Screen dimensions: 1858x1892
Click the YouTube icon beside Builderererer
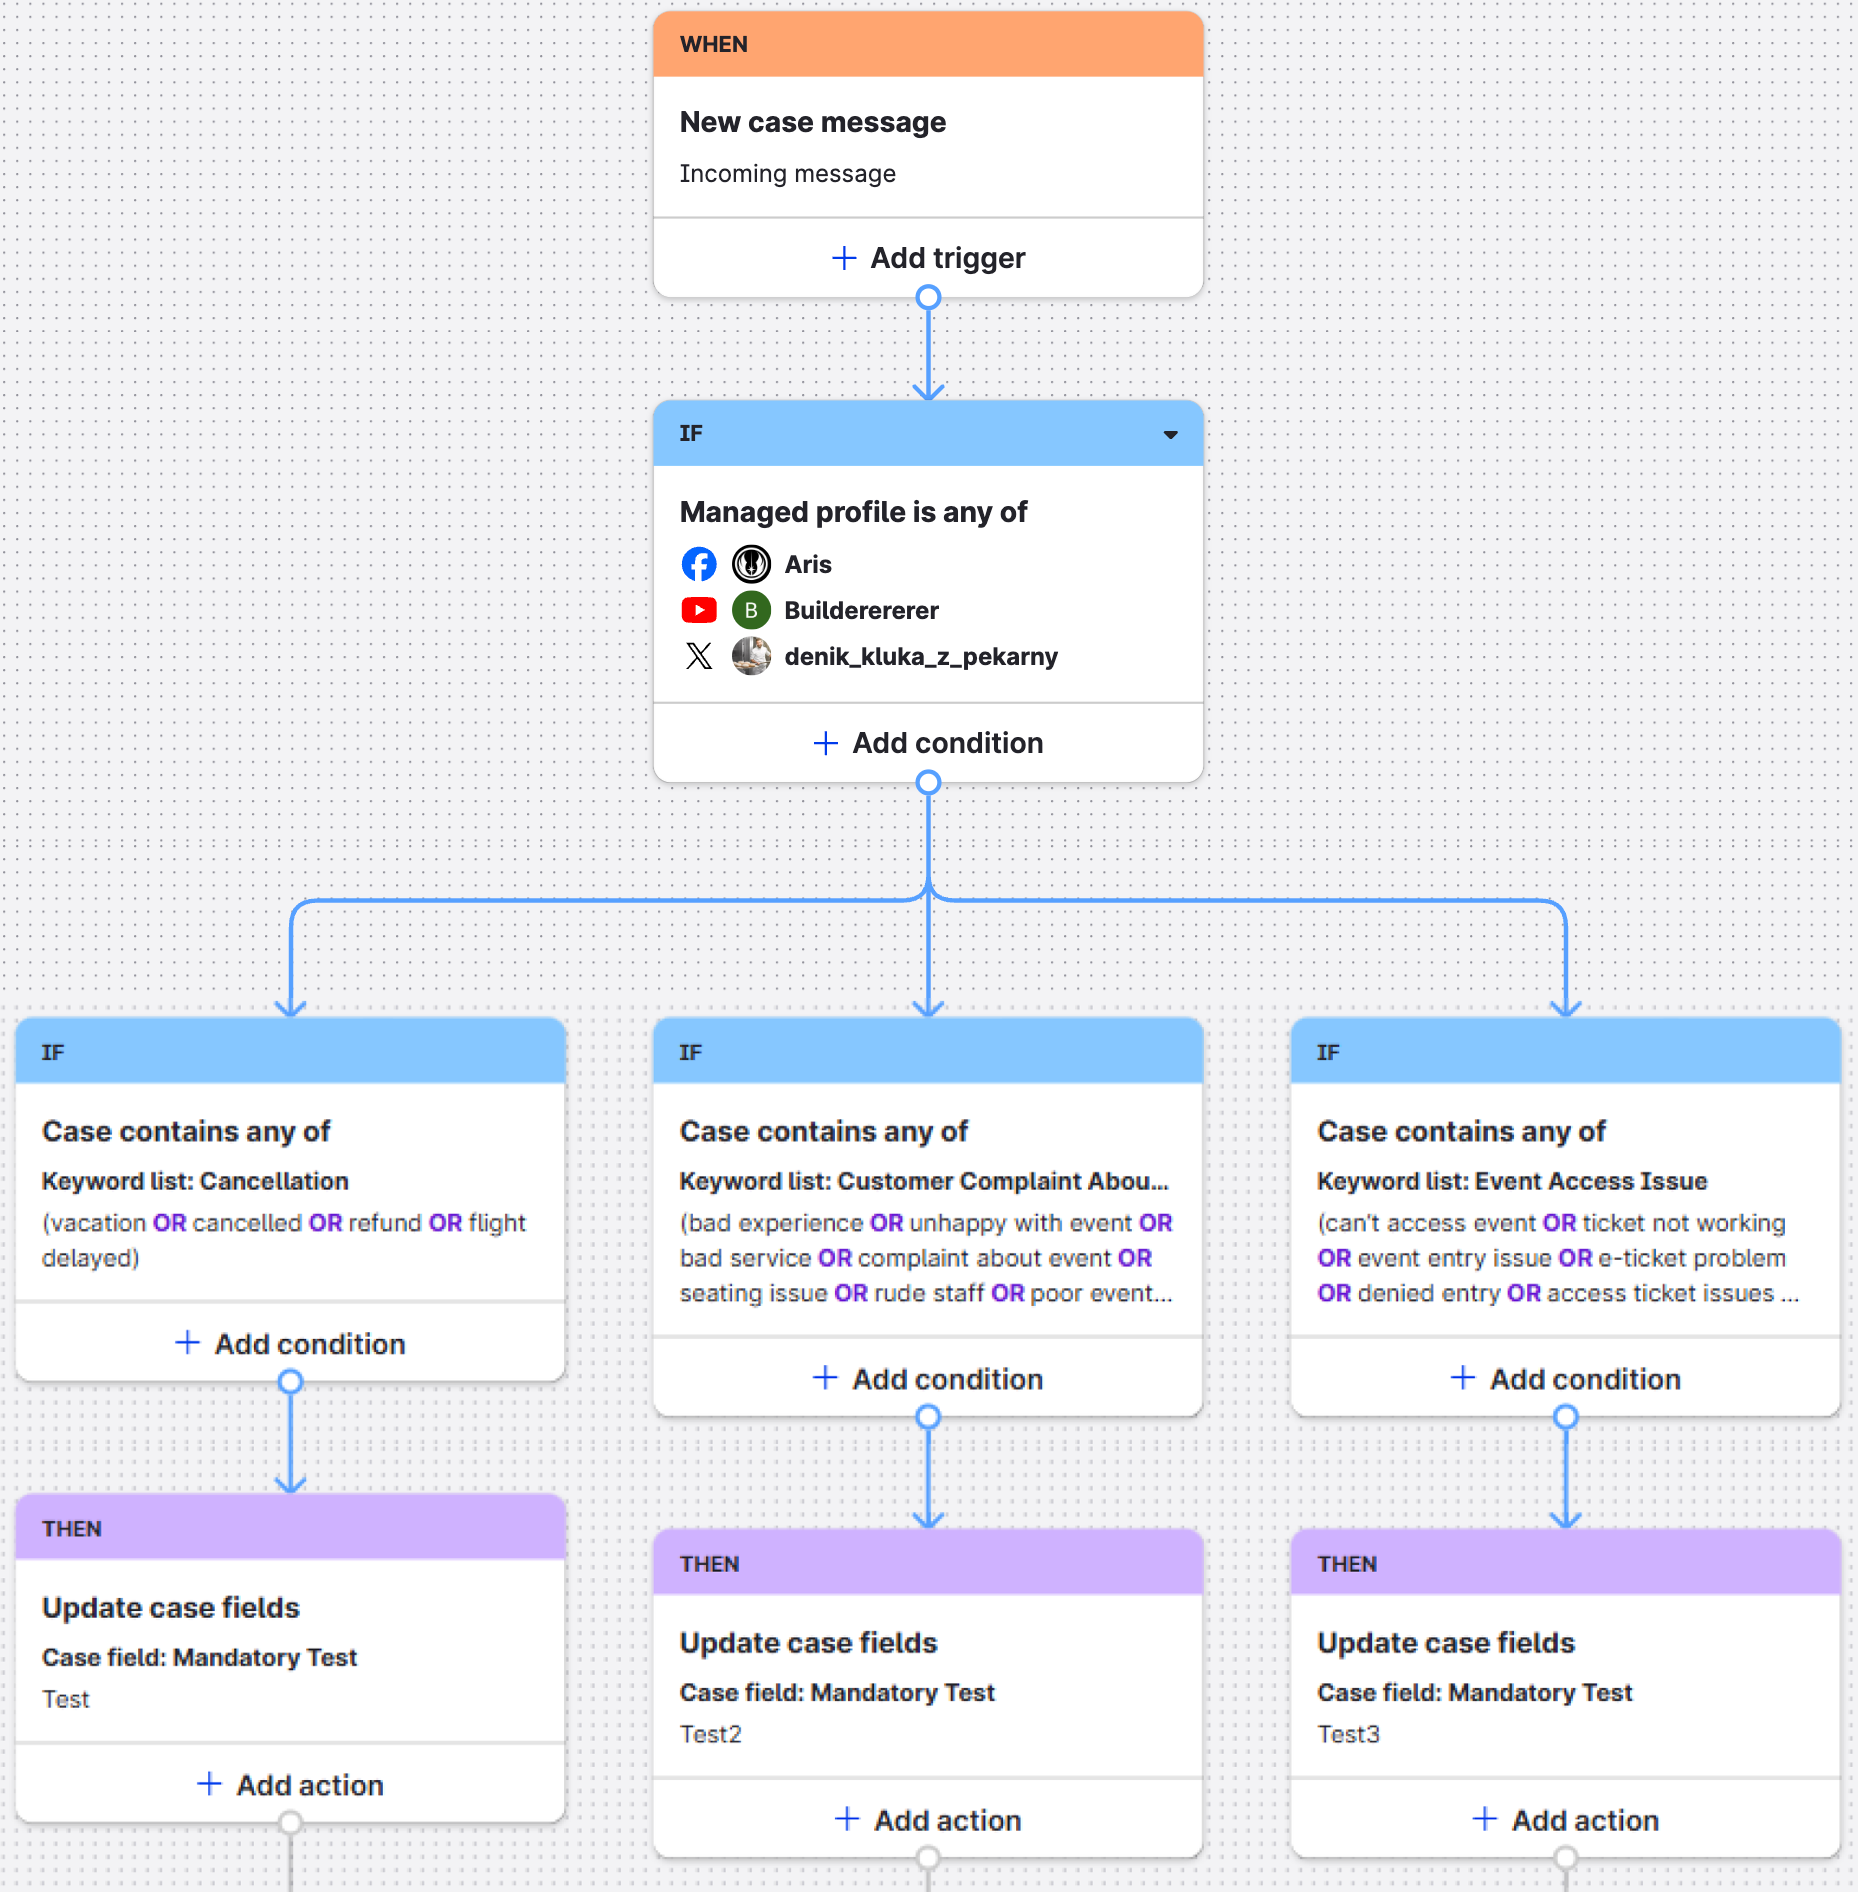coord(699,610)
